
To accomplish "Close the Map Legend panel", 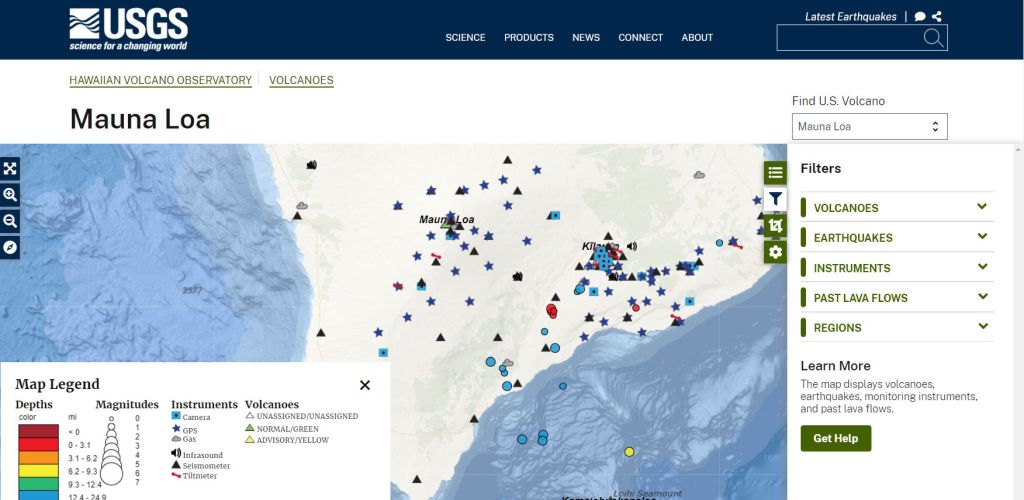I will point(365,385).
